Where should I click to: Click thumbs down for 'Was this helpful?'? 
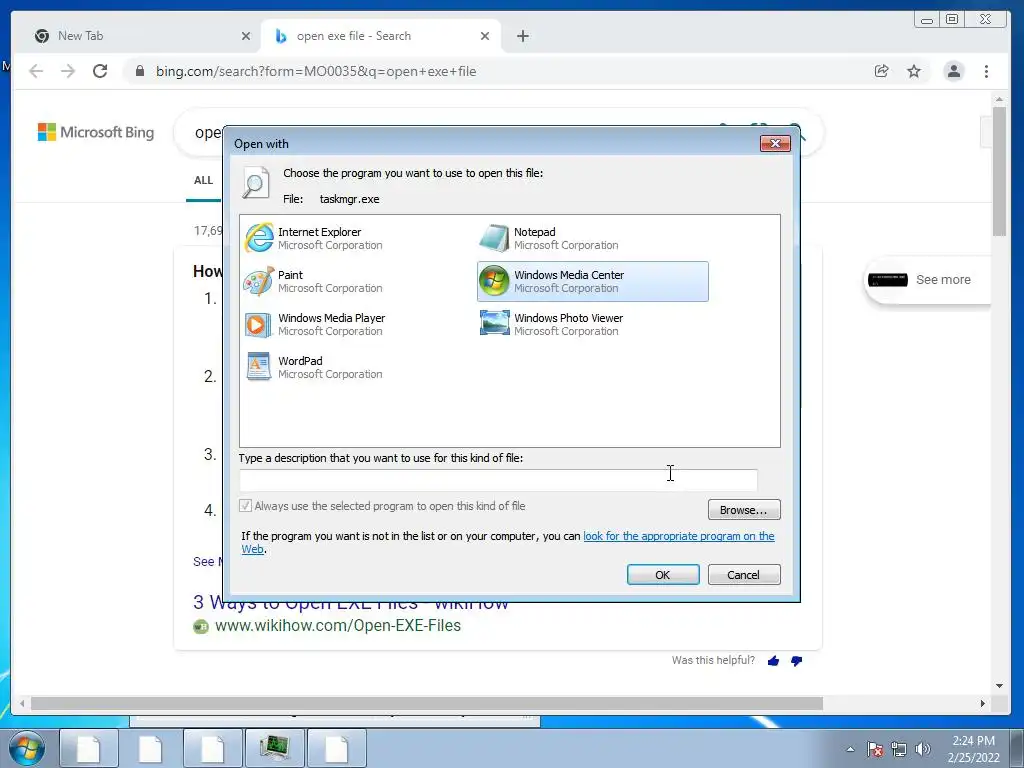click(796, 661)
